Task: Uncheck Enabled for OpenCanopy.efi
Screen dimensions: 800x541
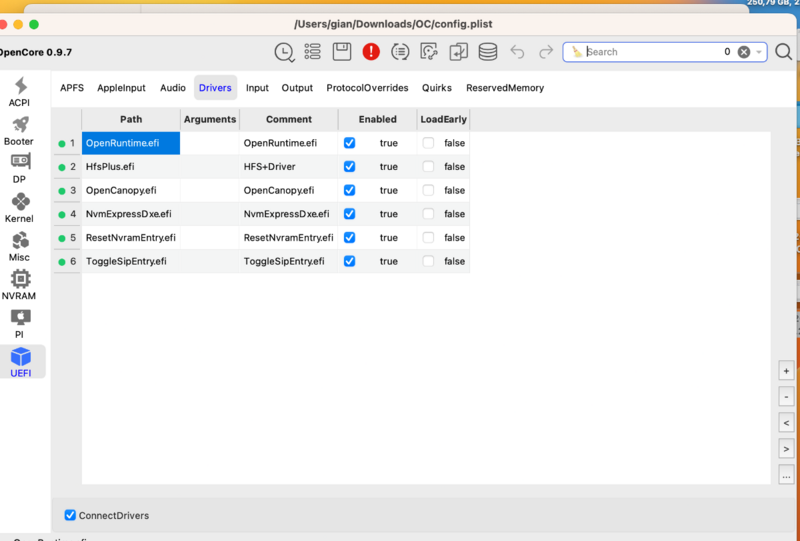Action: 349,190
